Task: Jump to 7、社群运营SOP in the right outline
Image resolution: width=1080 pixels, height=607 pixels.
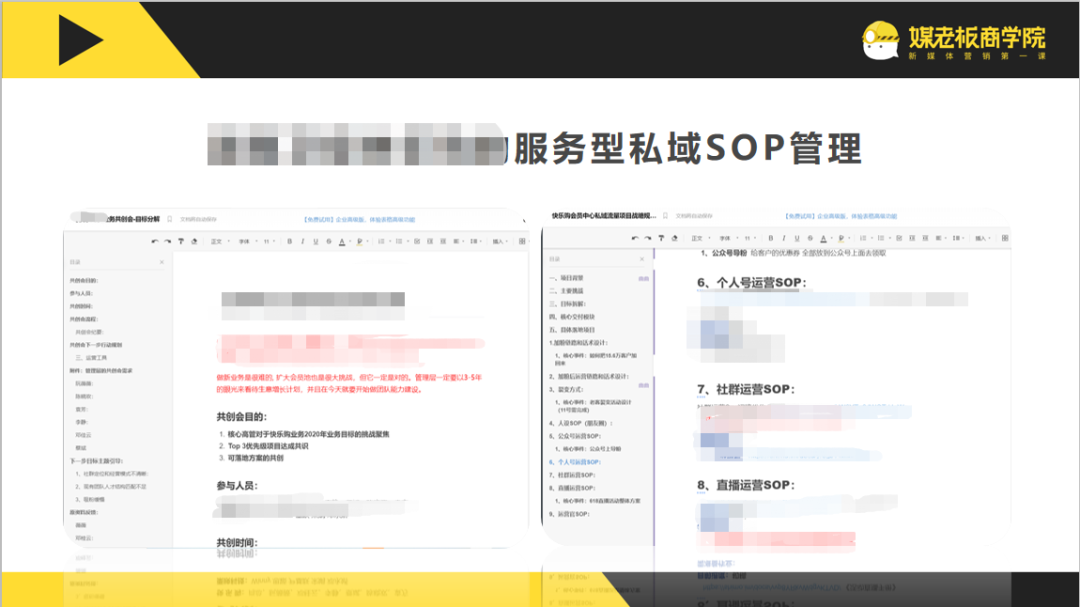Action: point(572,475)
